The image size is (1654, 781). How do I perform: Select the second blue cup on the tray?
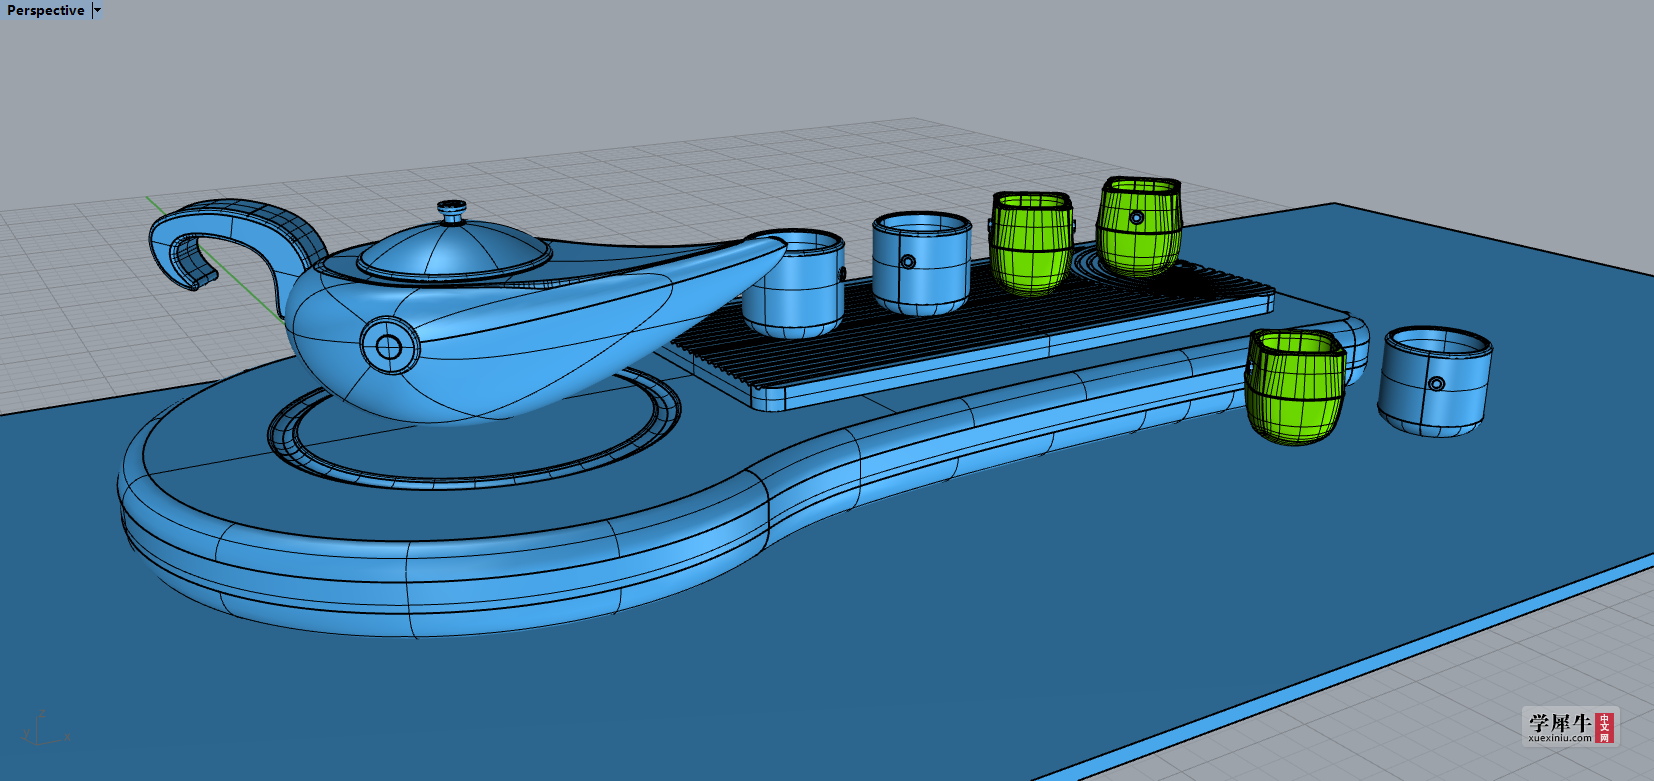[921, 262]
